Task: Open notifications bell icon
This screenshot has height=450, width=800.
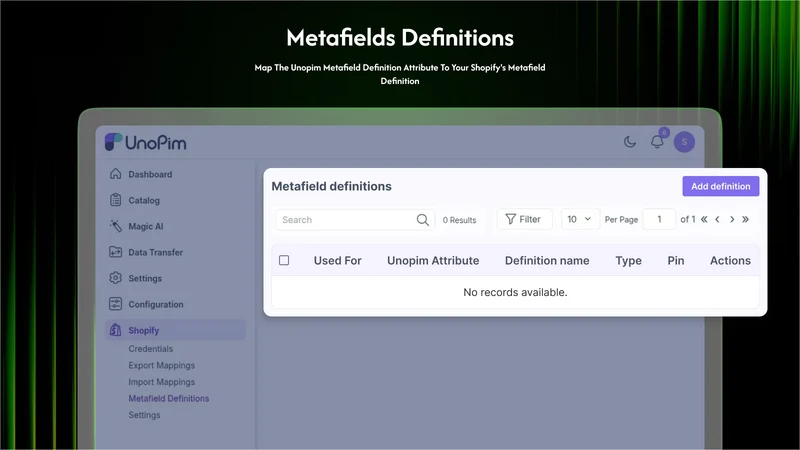Action: tap(657, 141)
